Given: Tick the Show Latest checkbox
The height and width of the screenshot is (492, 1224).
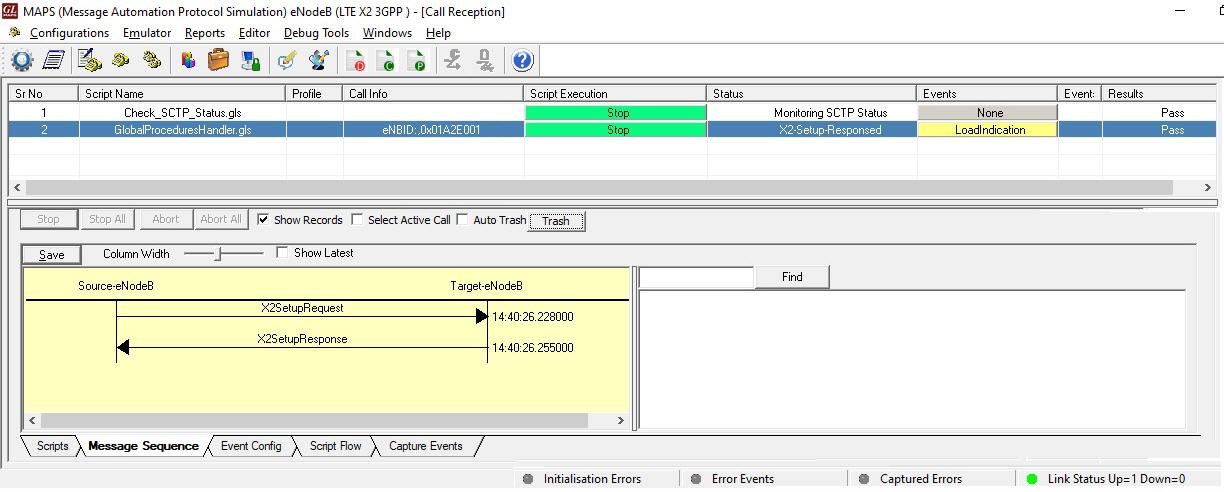Looking at the screenshot, I should coord(282,253).
